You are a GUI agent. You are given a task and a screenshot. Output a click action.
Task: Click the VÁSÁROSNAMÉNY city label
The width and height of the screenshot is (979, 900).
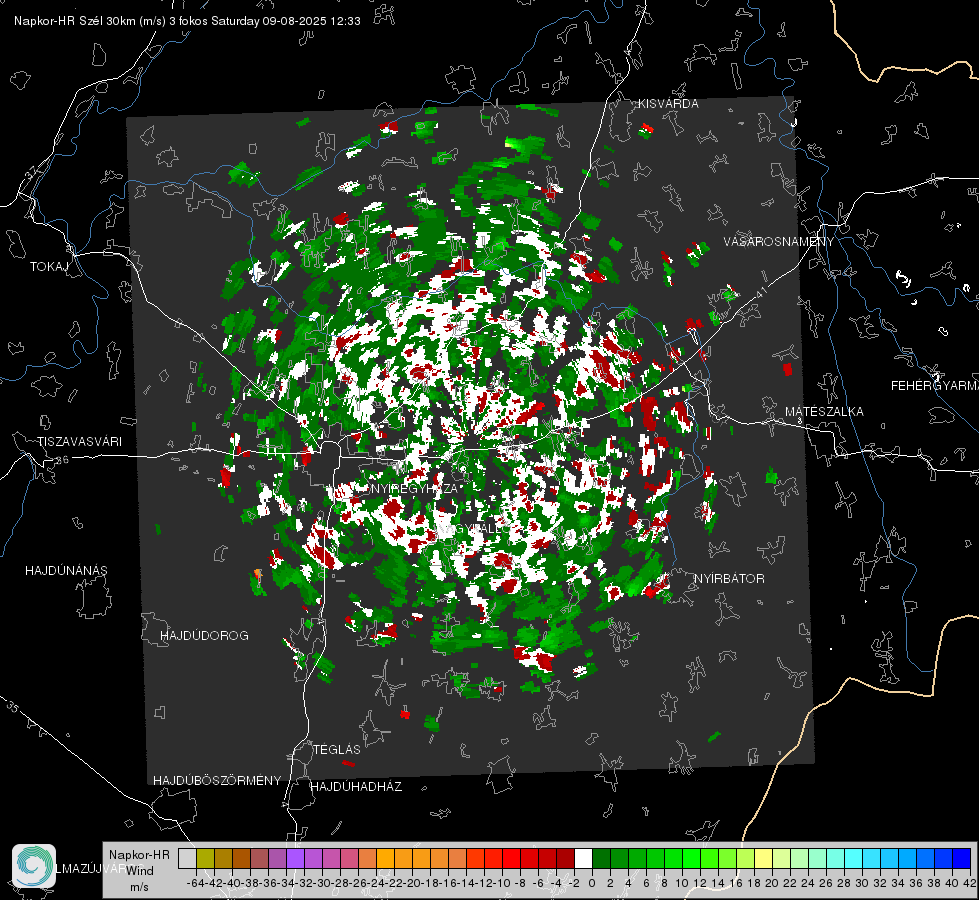(779, 242)
